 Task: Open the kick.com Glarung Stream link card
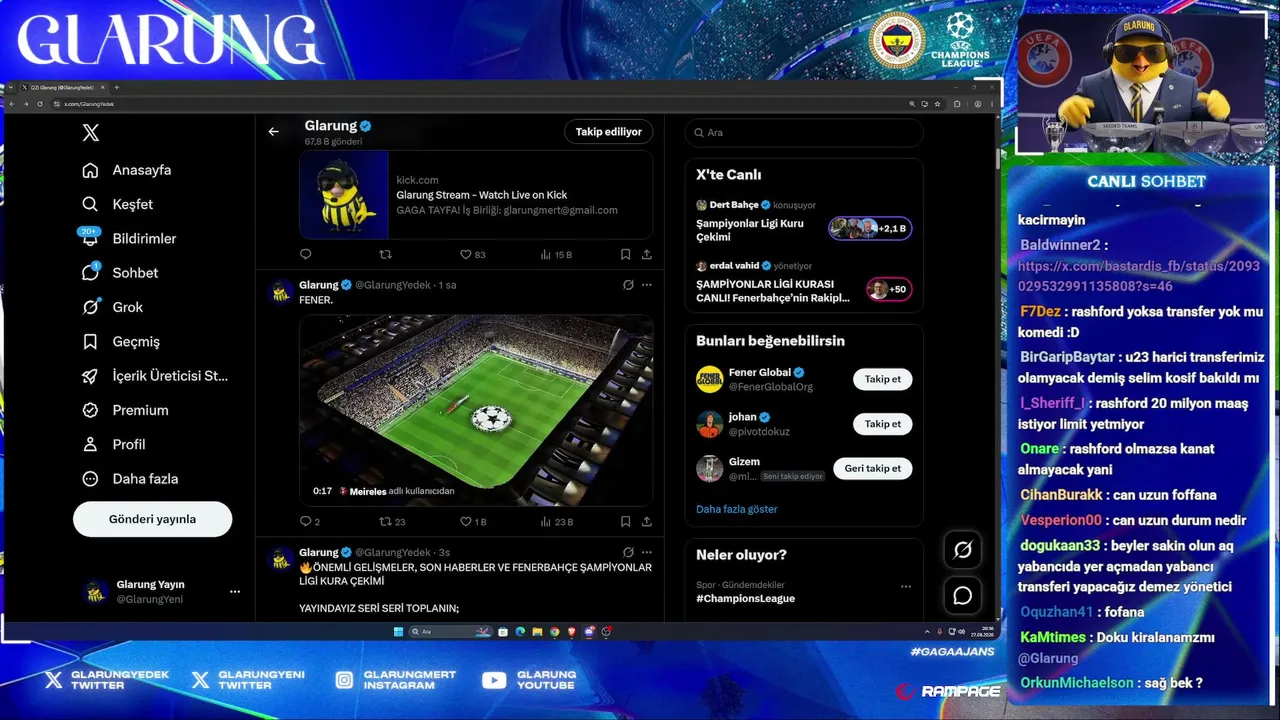pyautogui.click(x=476, y=195)
